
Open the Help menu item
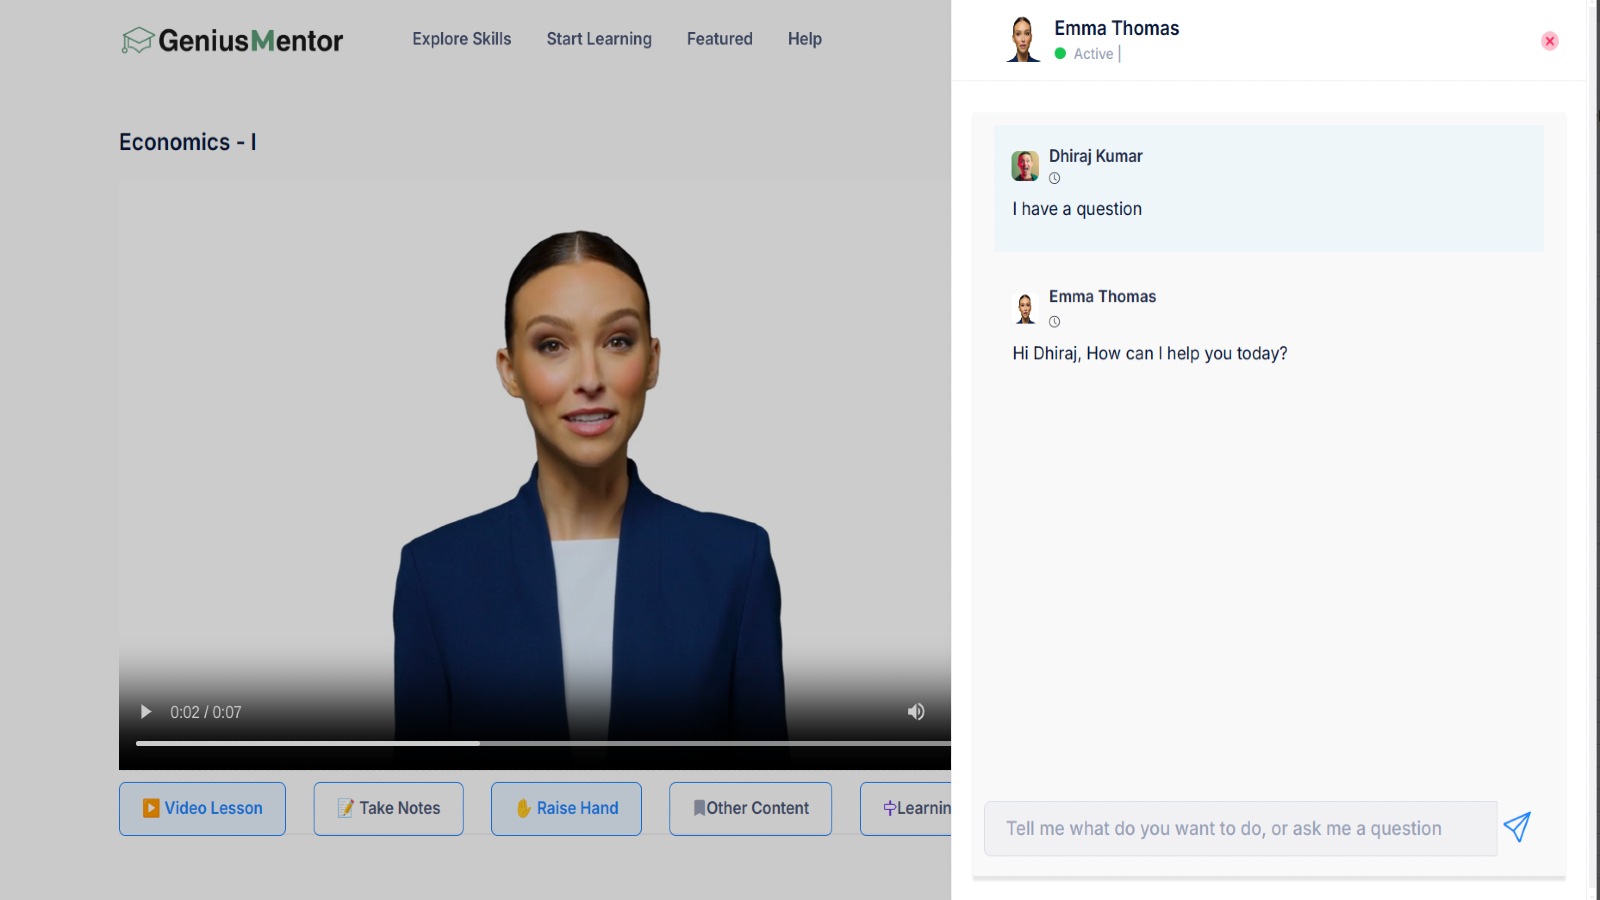(x=804, y=39)
